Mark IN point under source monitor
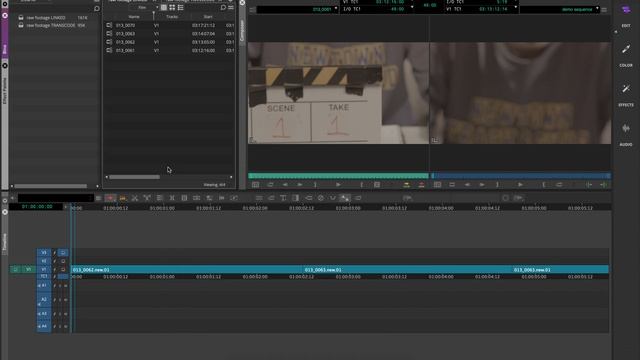 pyautogui.click(x=315, y=185)
